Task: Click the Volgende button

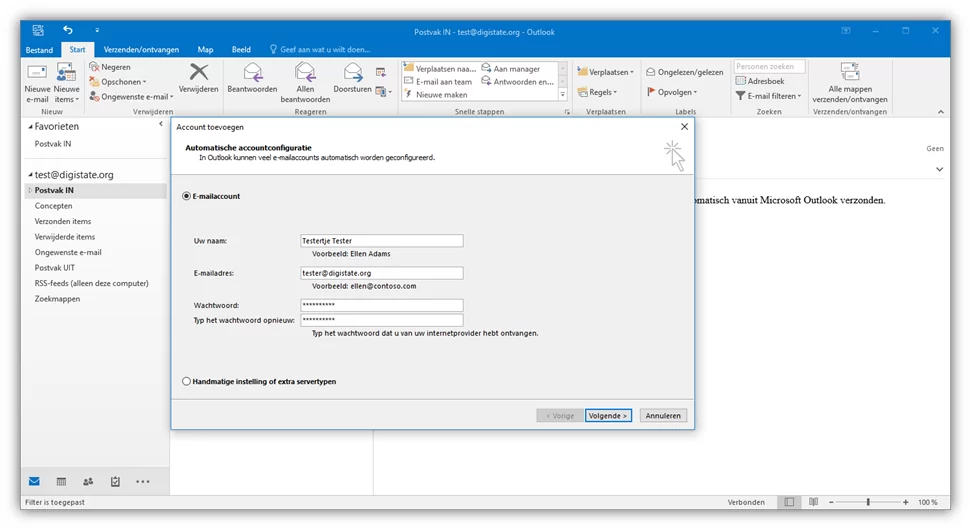Action: coord(608,415)
